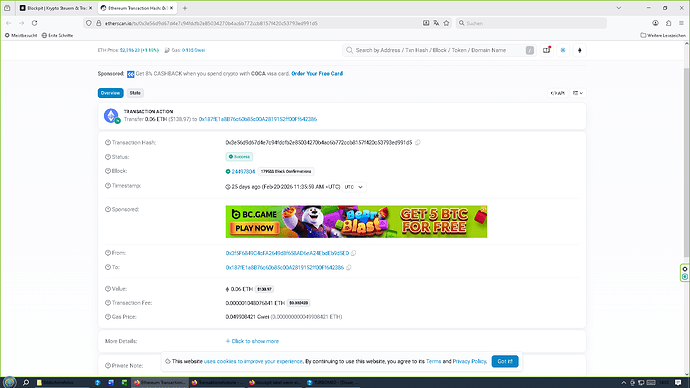Click the translate page icon in address bar
This screenshot has width=690, height=388.
click(x=436, y=23)
